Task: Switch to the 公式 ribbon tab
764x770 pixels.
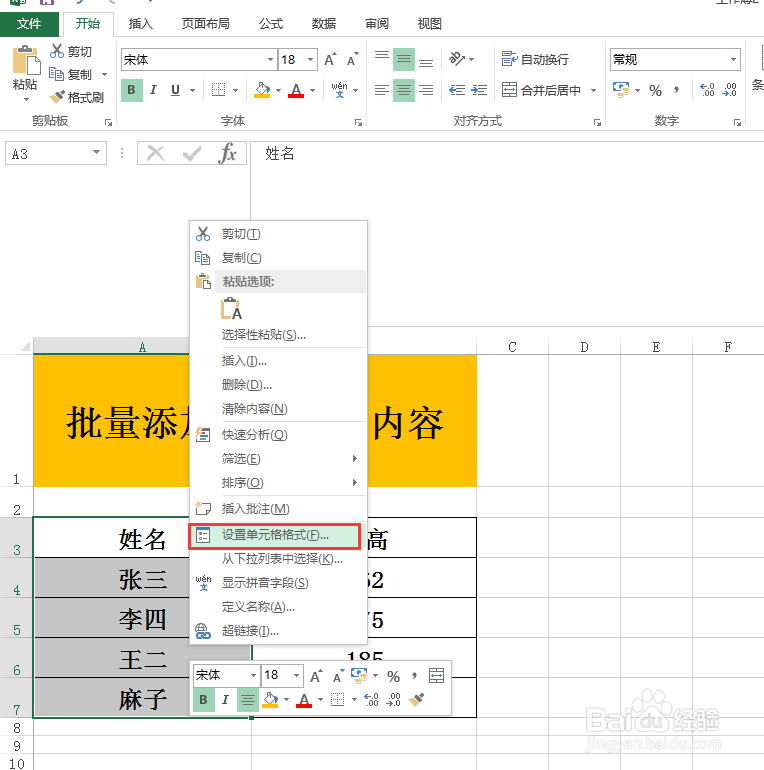Action: pos(271,24)
